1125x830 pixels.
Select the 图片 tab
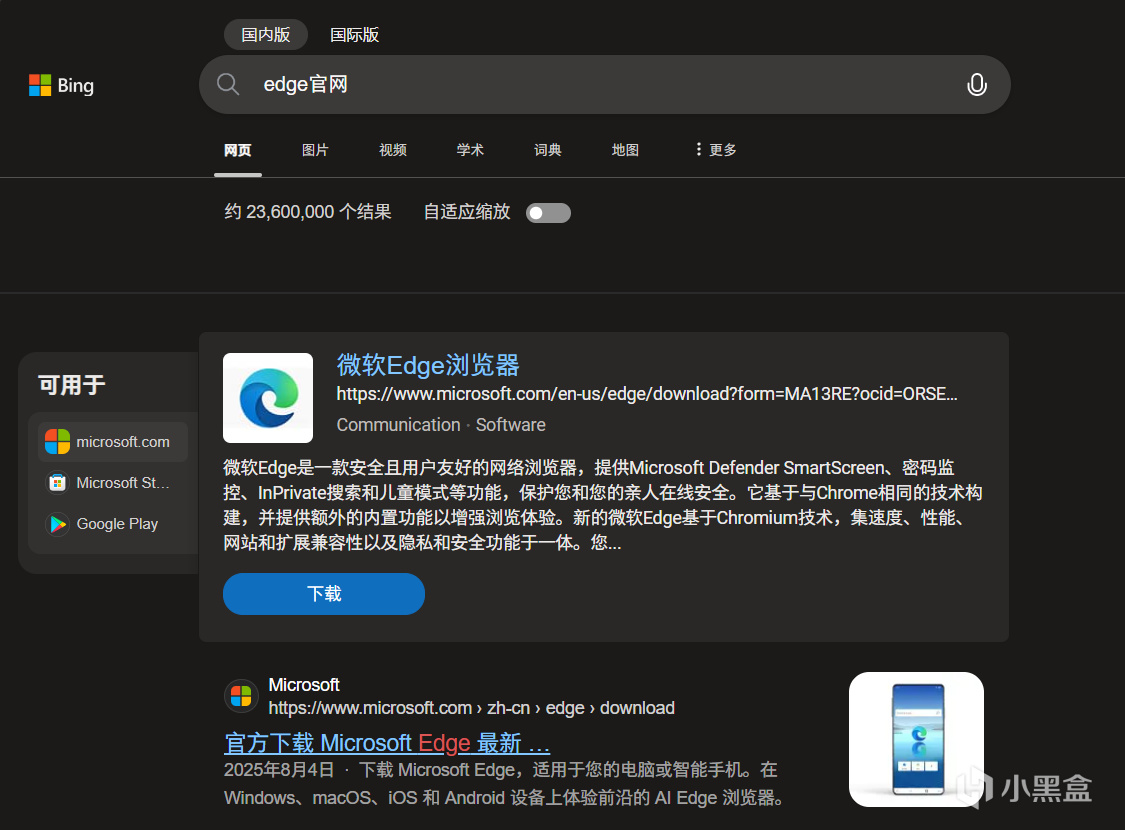[315, 150]
